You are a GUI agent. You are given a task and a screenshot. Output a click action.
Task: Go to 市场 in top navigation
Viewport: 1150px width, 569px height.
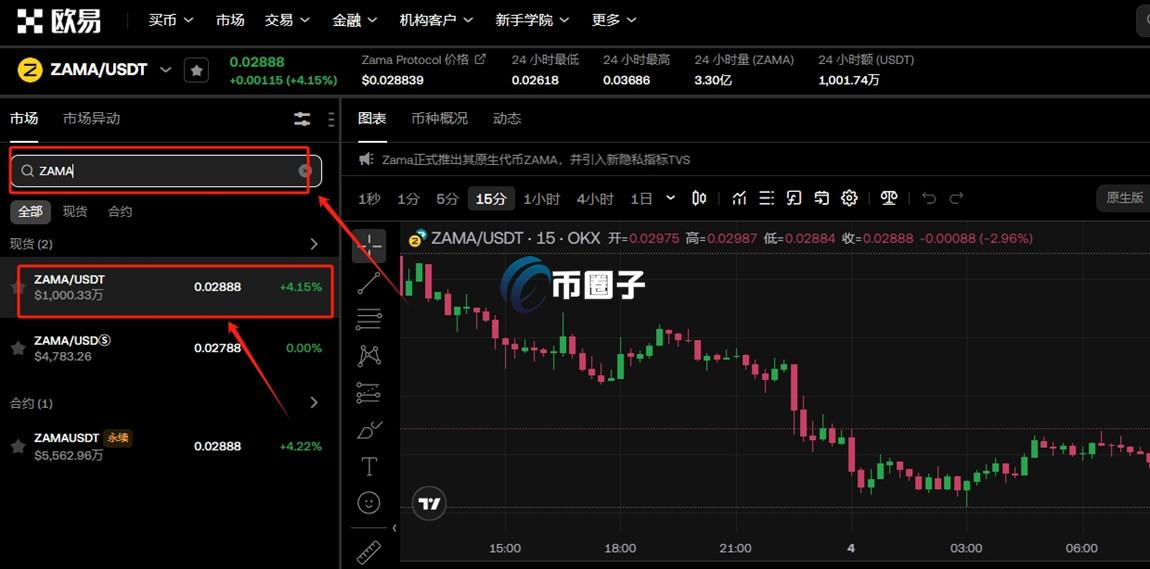click(230, 21)
